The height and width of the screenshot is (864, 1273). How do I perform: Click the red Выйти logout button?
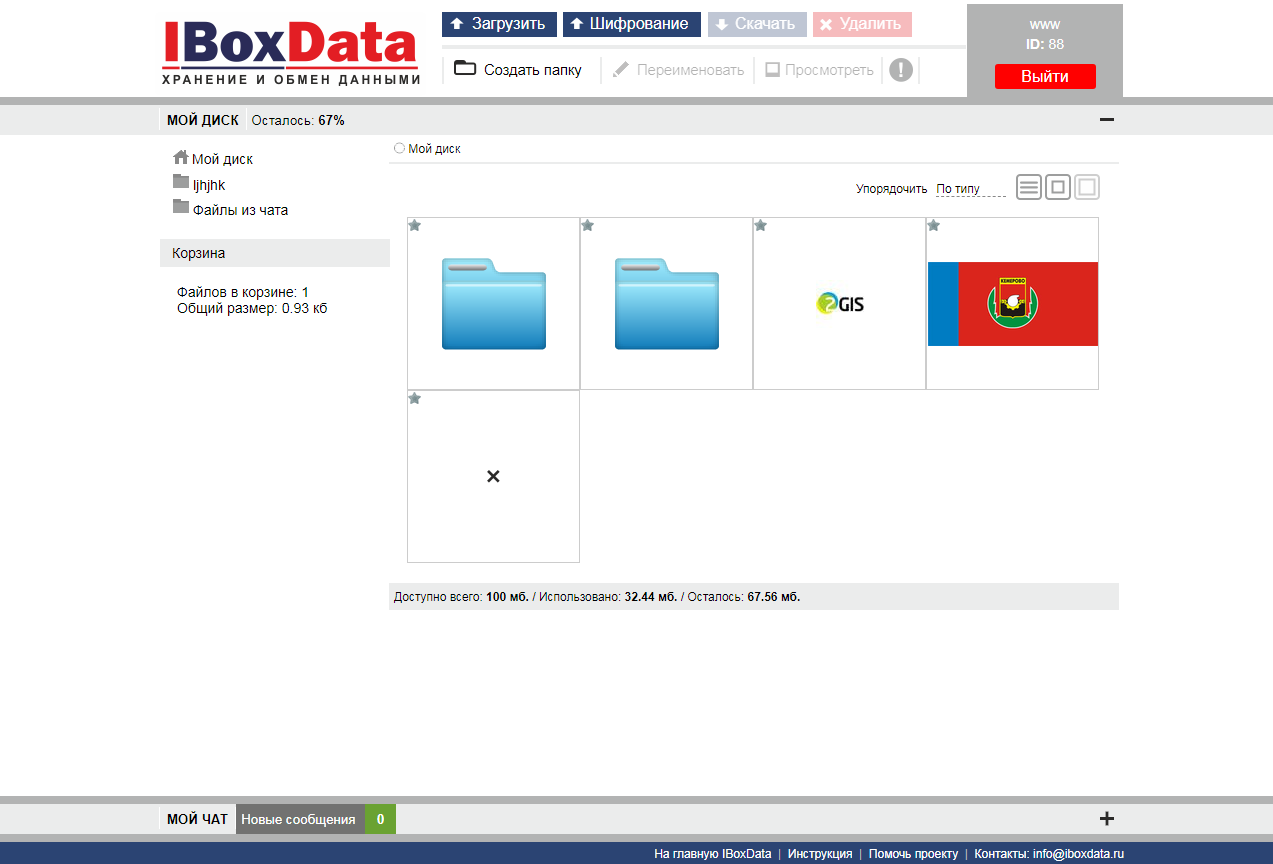pos(1045,77)
